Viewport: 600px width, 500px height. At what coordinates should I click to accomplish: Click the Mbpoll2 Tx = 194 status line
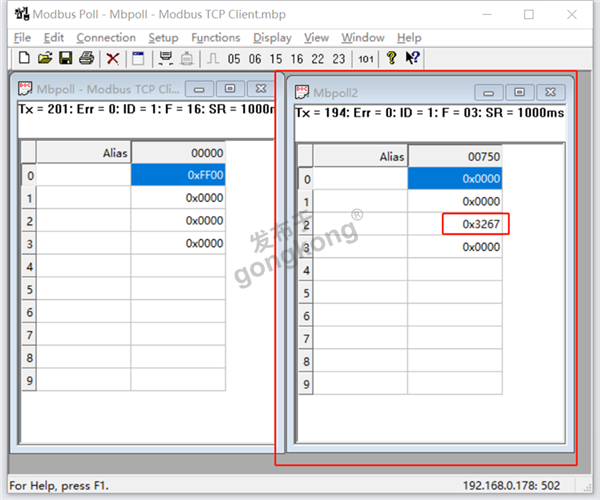click(429, 113)
